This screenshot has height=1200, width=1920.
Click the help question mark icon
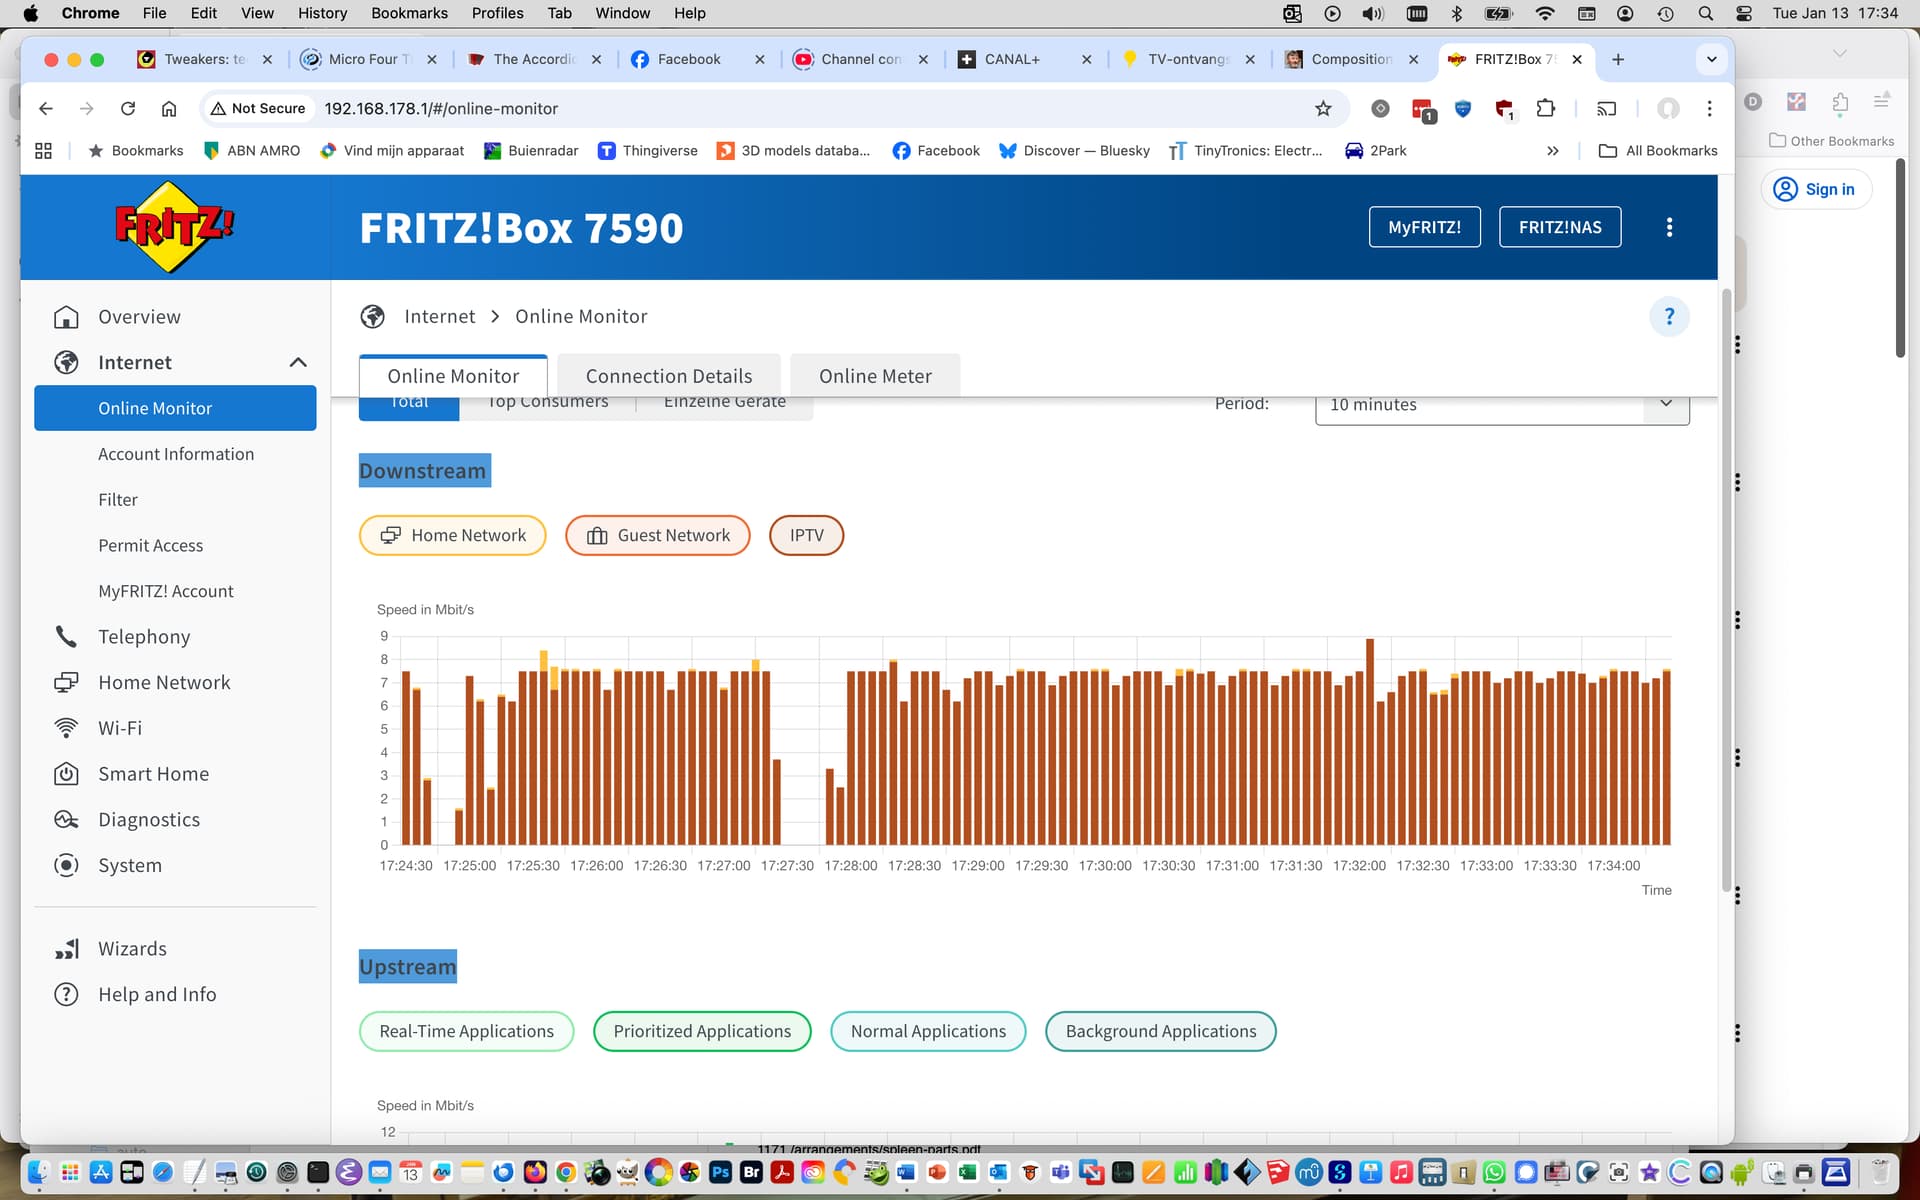pos(1668,317)
